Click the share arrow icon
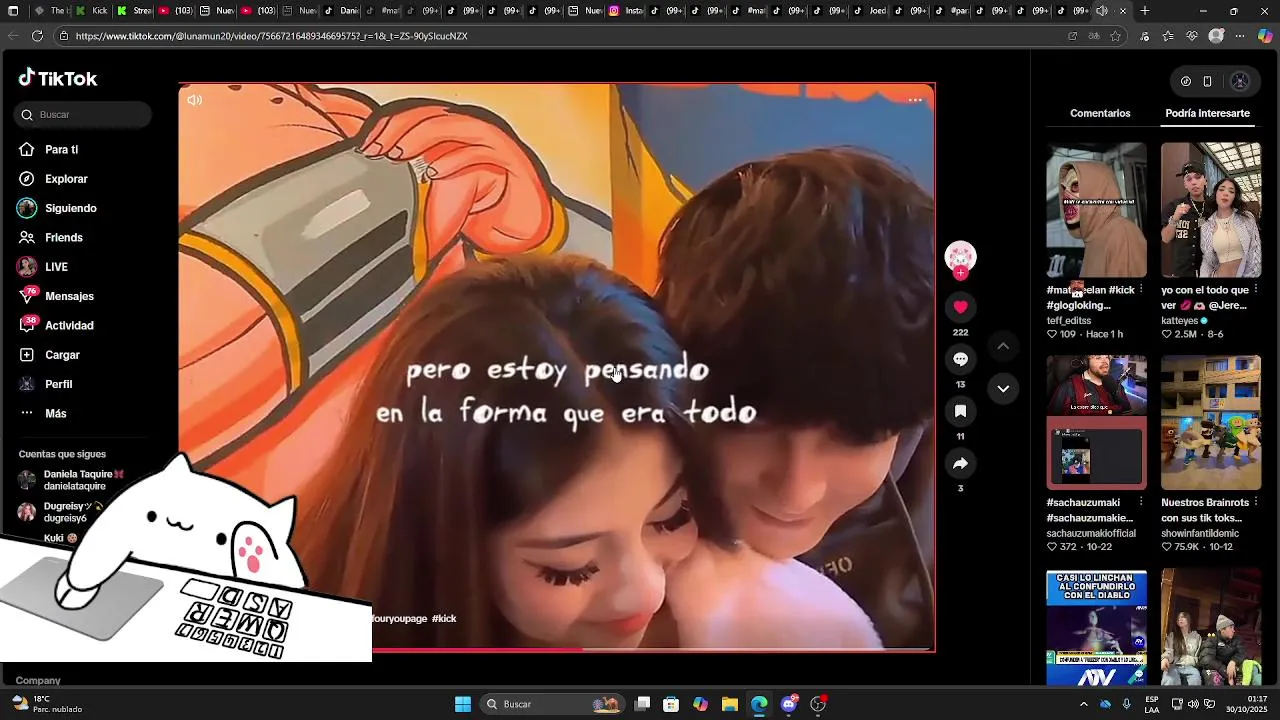The height and width of the screenshot is (720, 1280). tap(960, 463)
